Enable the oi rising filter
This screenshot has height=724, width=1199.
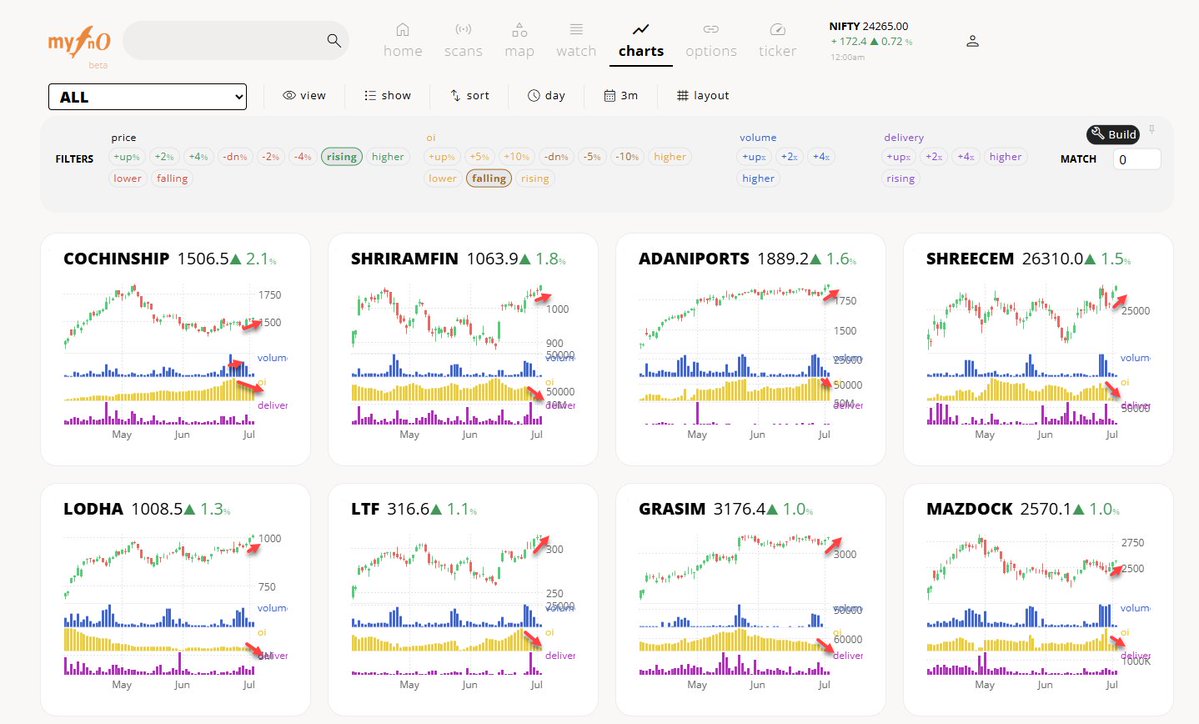coord(535,178)
